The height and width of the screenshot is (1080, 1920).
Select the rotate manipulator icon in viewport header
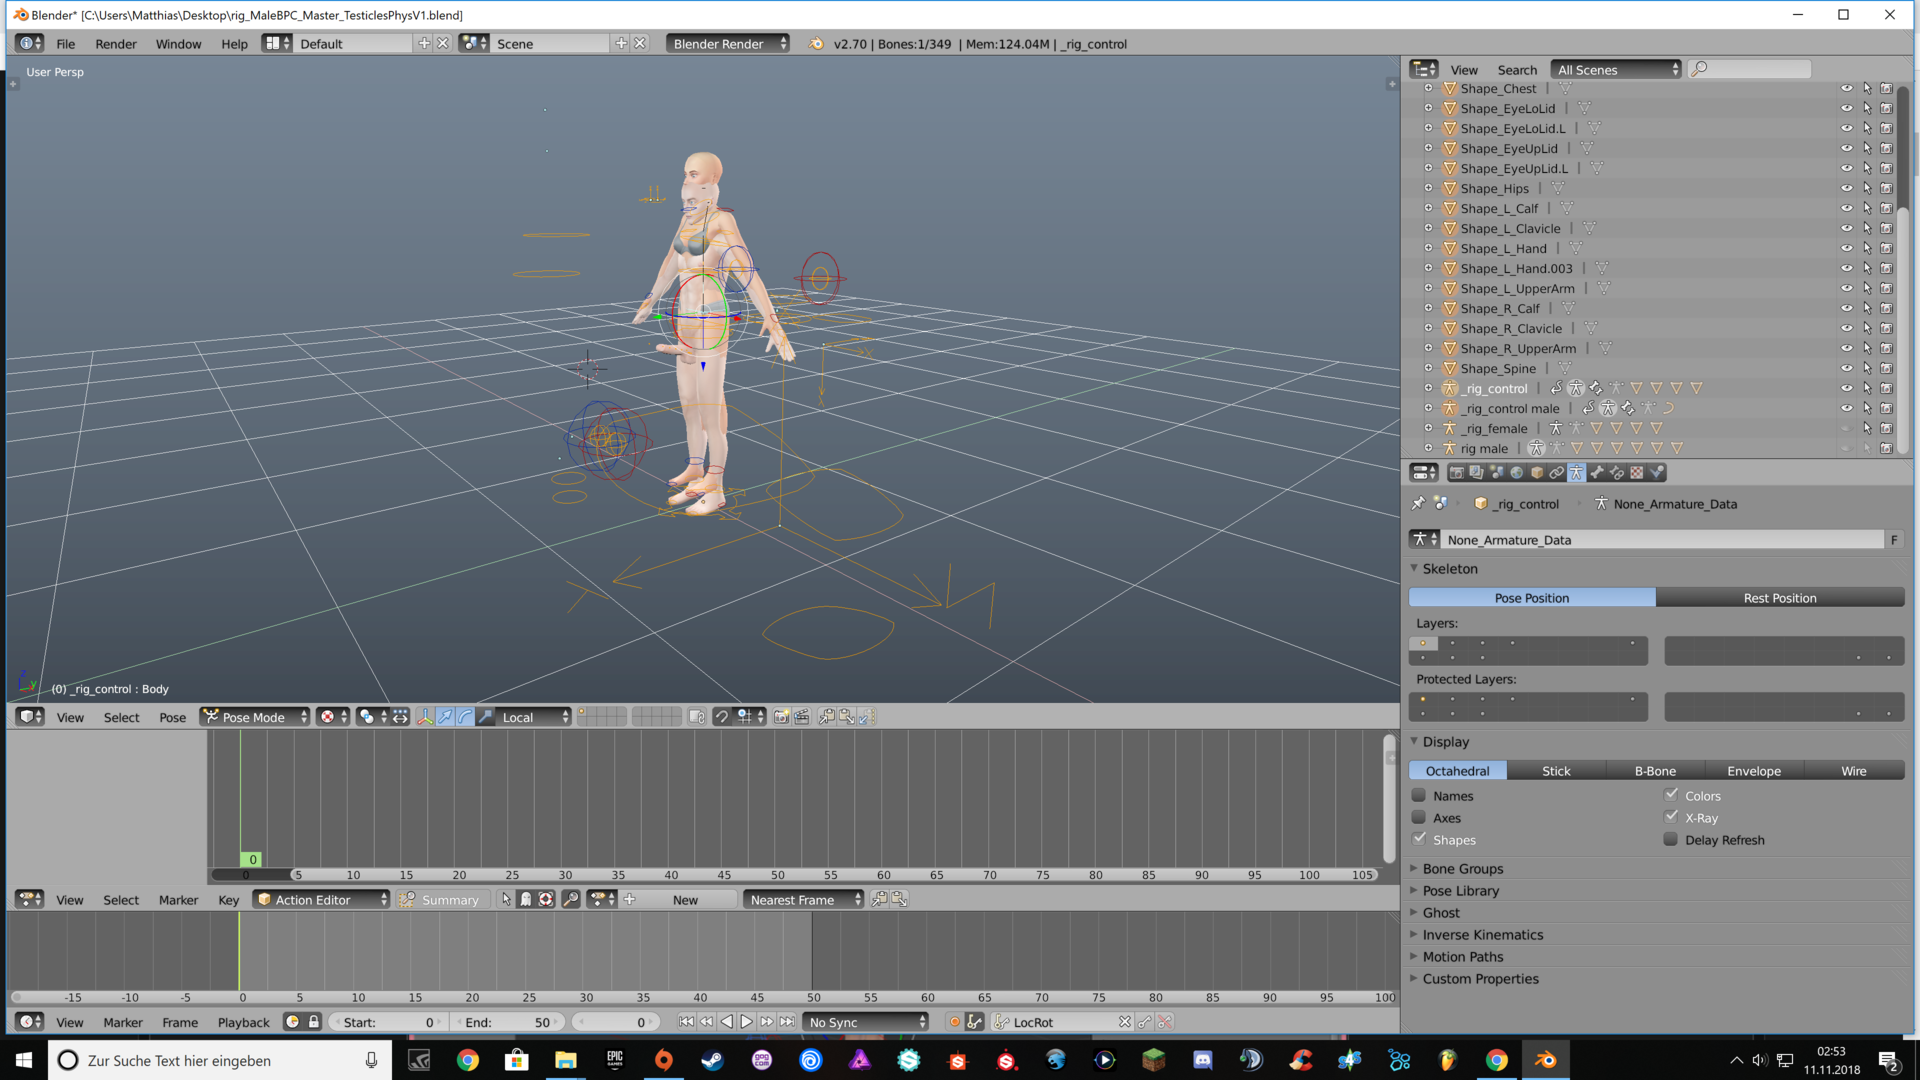pos(465,717)
